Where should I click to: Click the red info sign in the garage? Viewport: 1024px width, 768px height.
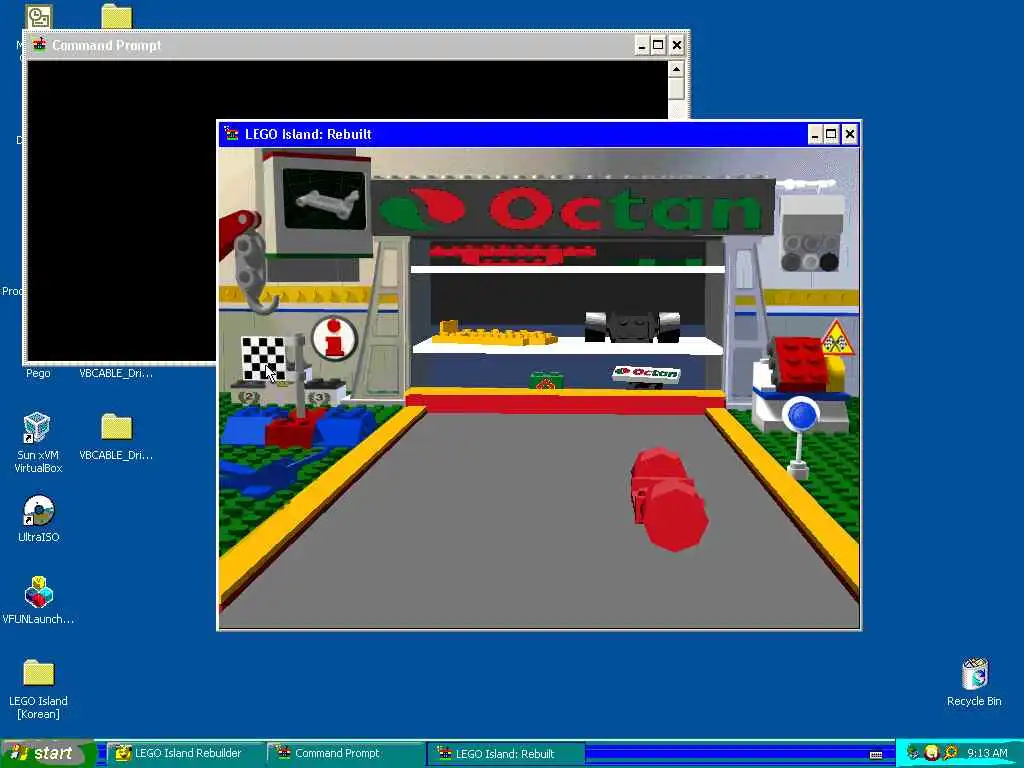pyautogui.click(x=334, y=338)
